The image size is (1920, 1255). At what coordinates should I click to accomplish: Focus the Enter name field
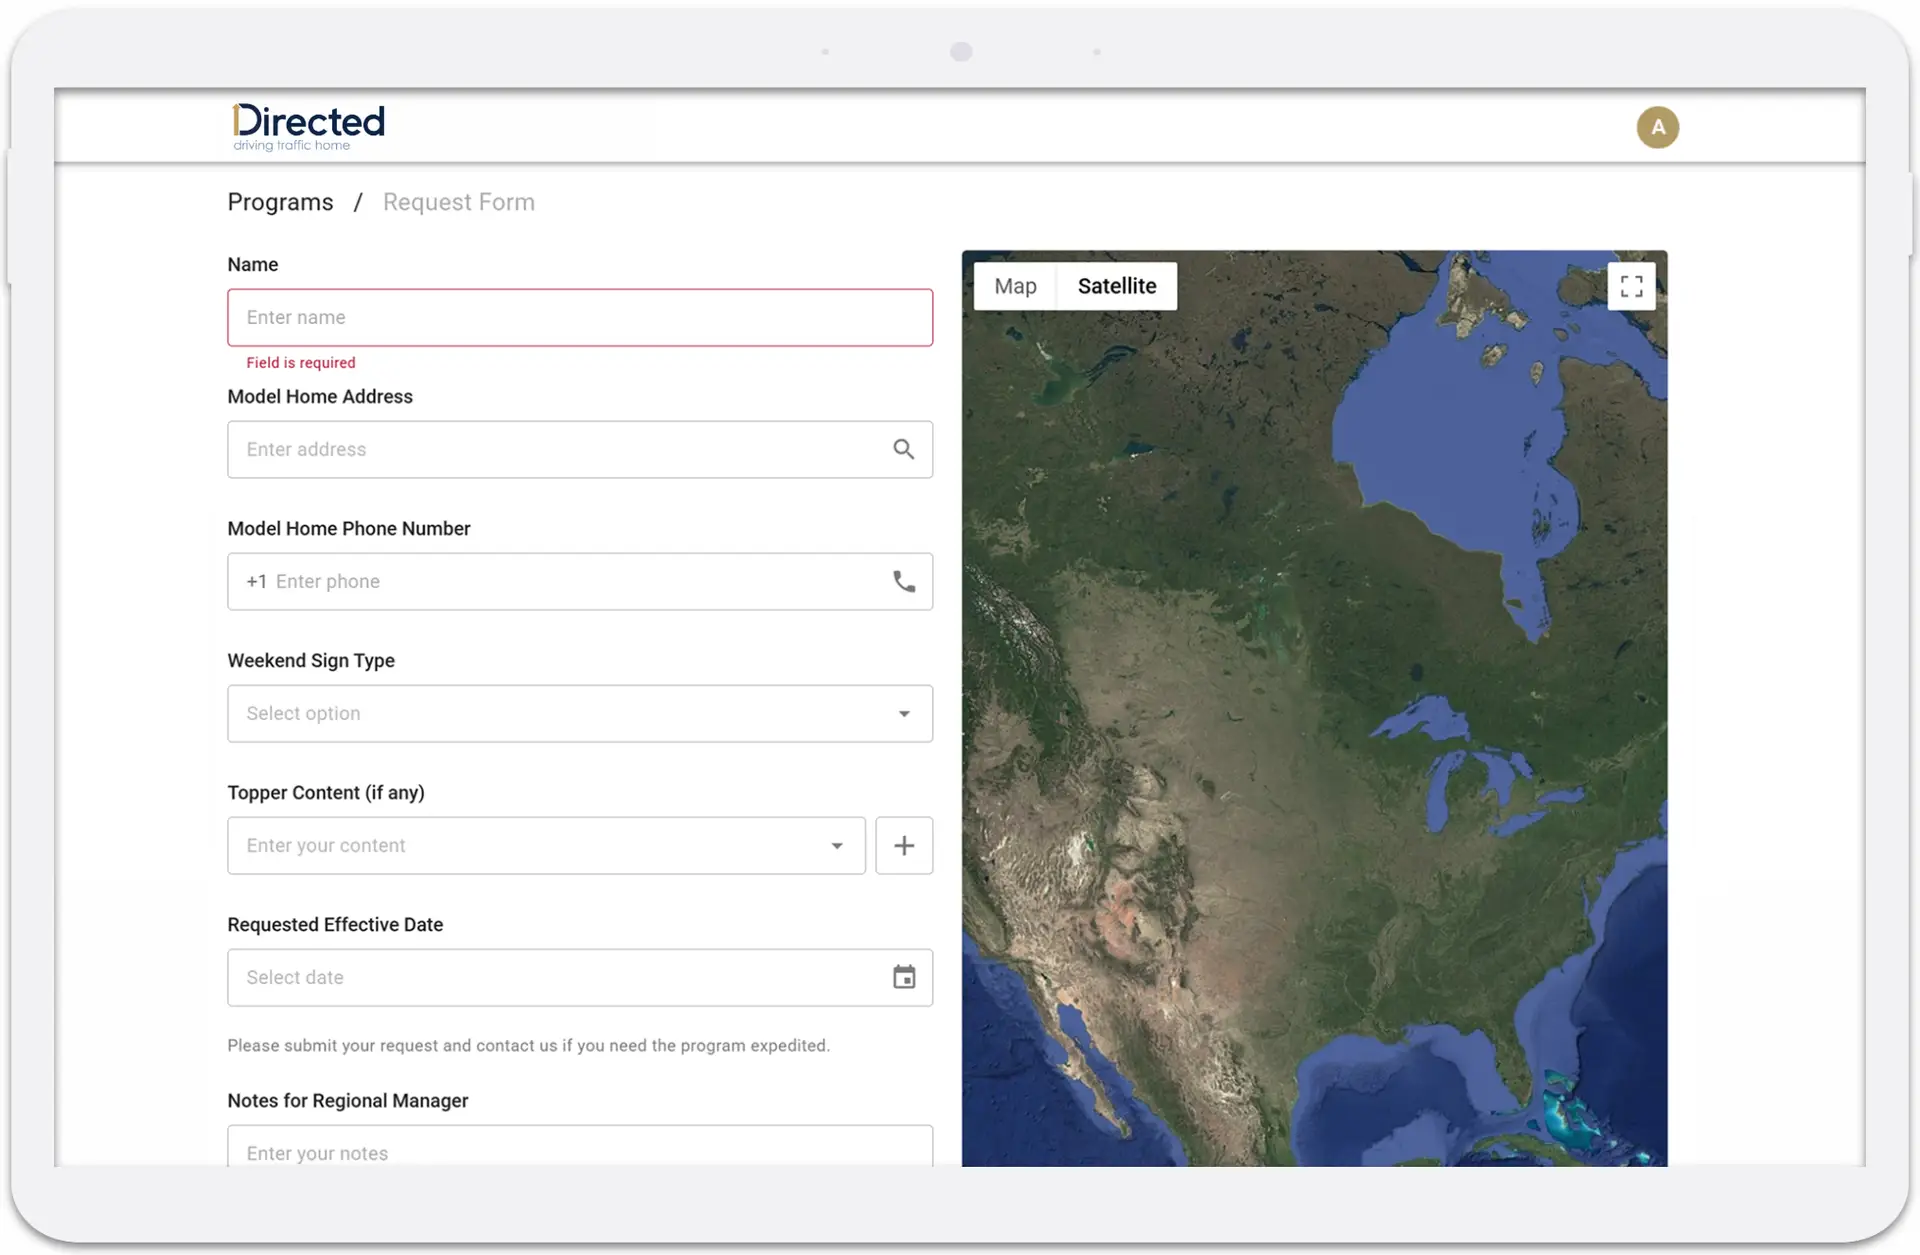580,317
